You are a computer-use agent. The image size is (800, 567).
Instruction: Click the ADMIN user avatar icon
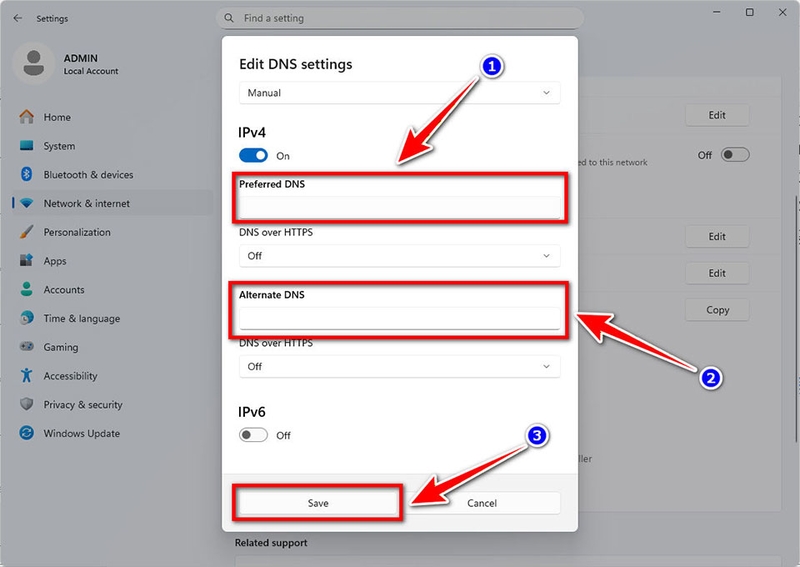point(34,63)
